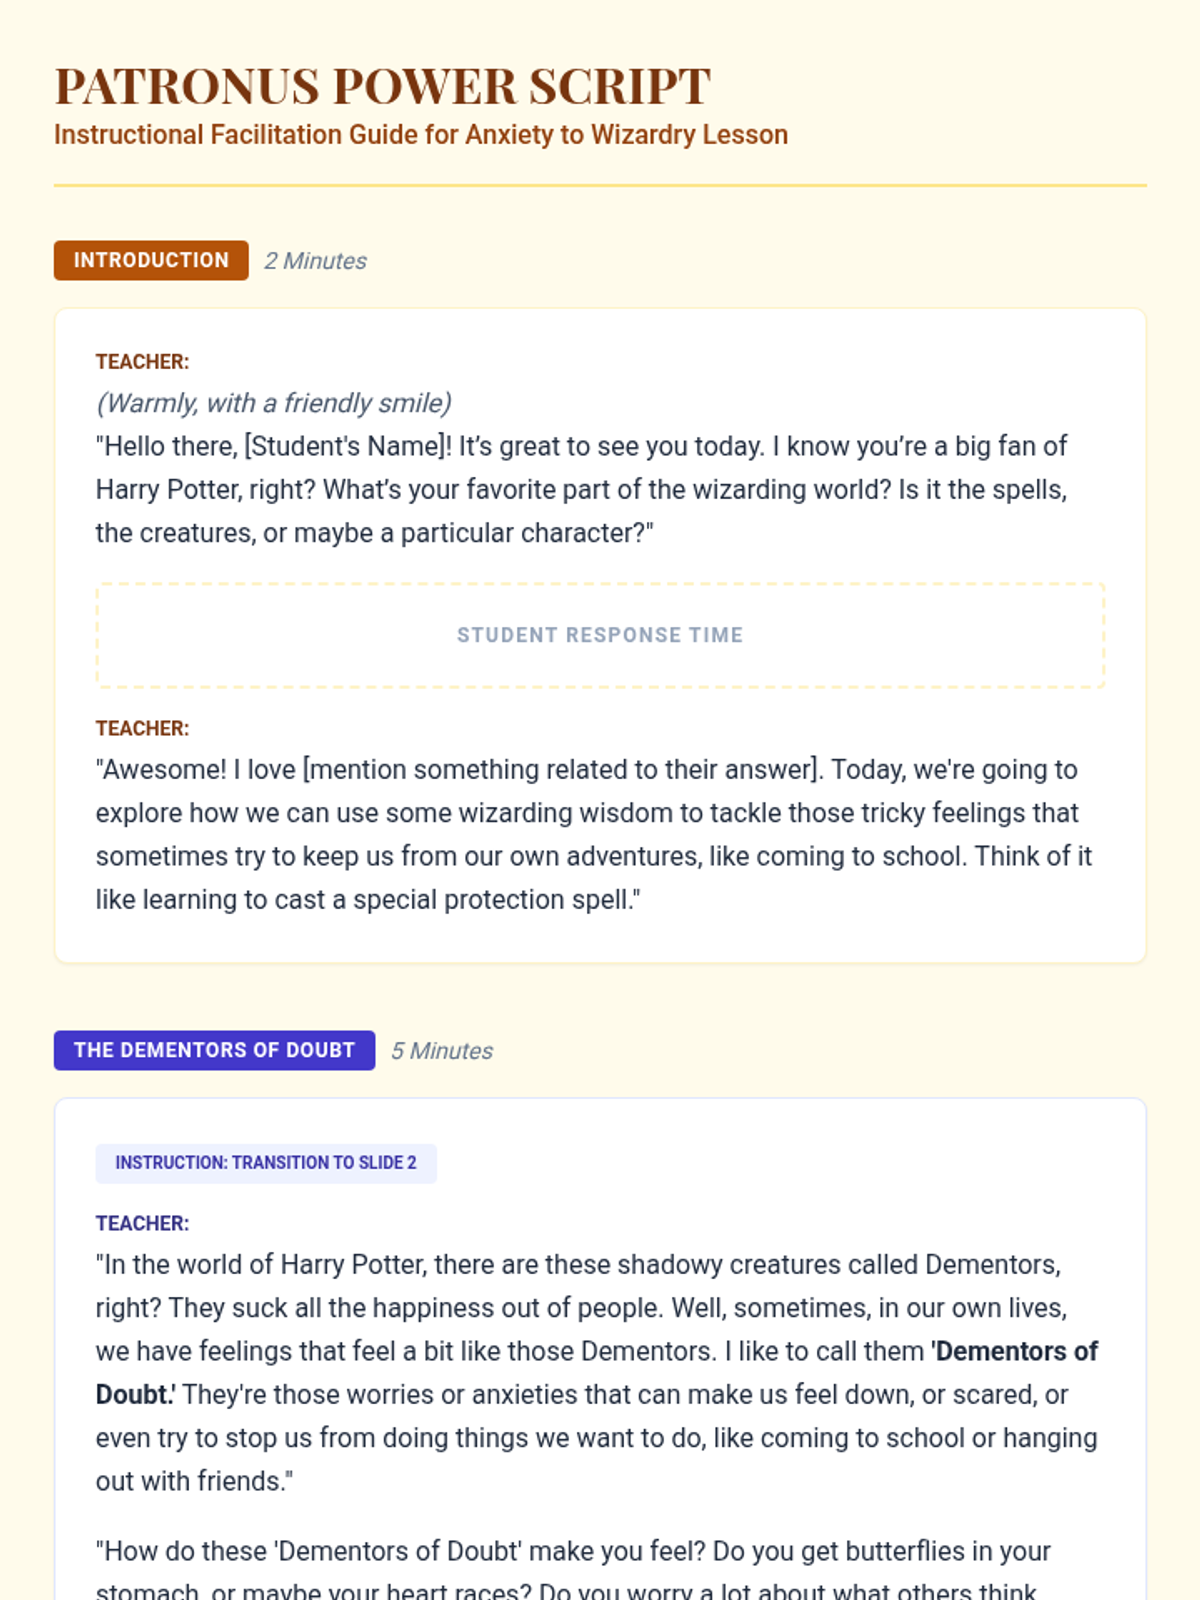Click the TEACHER label in Dementors section
Viewport: 1200px width, 1600px height.
(142, 1224)
